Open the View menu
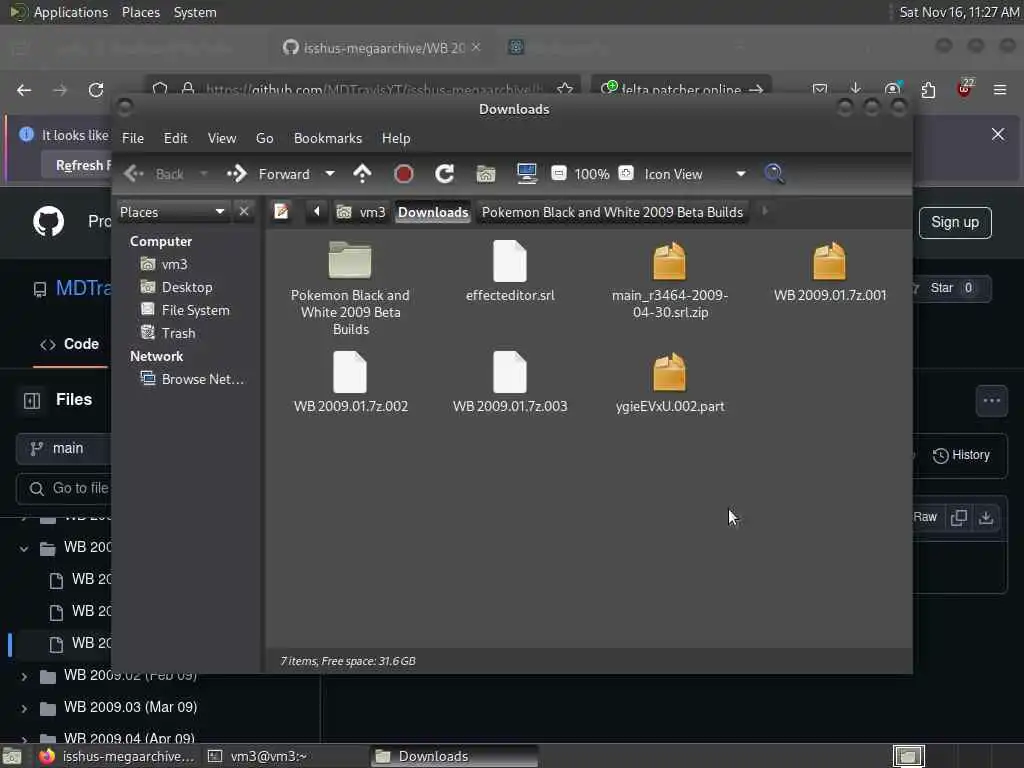1024x768 pixels. click(x=222, y=138)
